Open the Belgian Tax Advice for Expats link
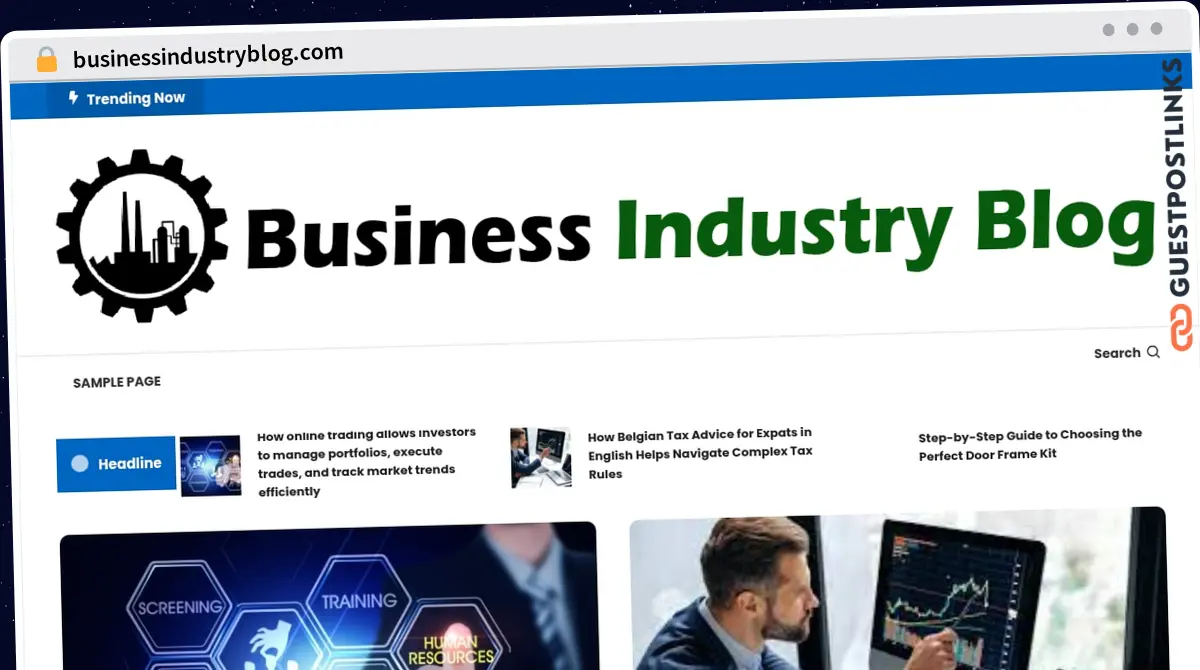Screen dimensions: 1200x670 tap(700, 453)
